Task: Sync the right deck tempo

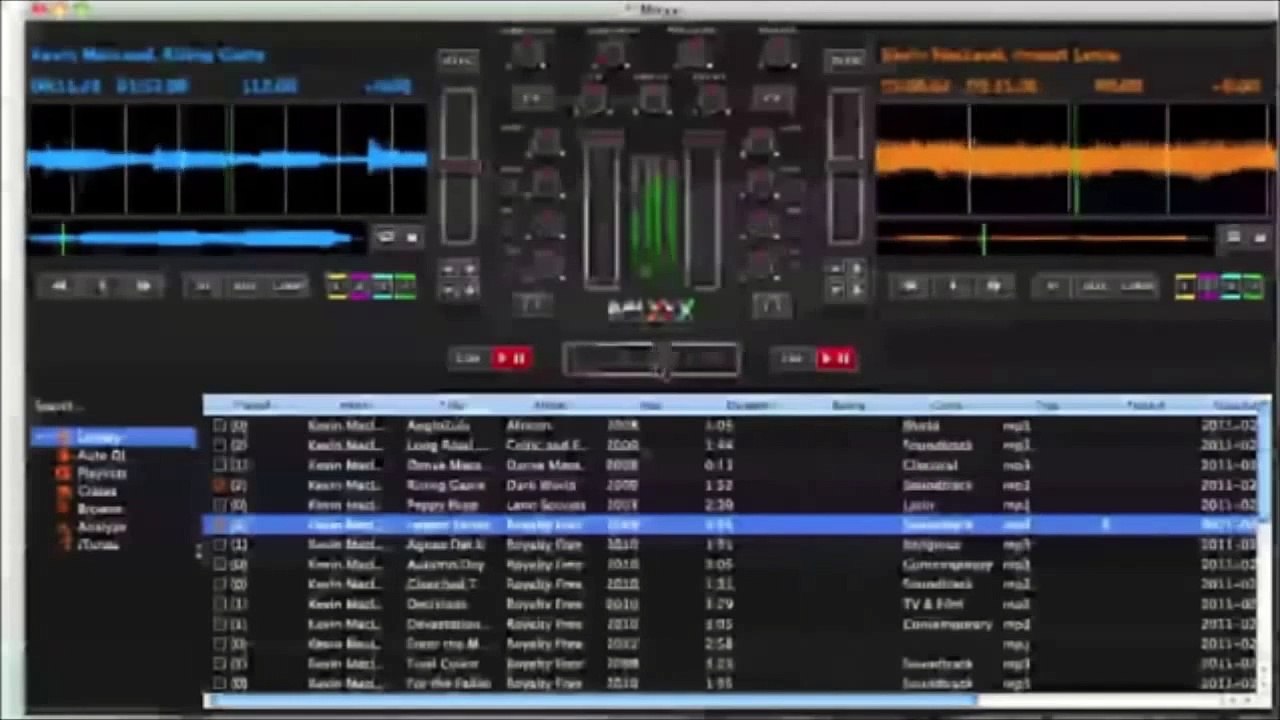Action: (846, 61)
